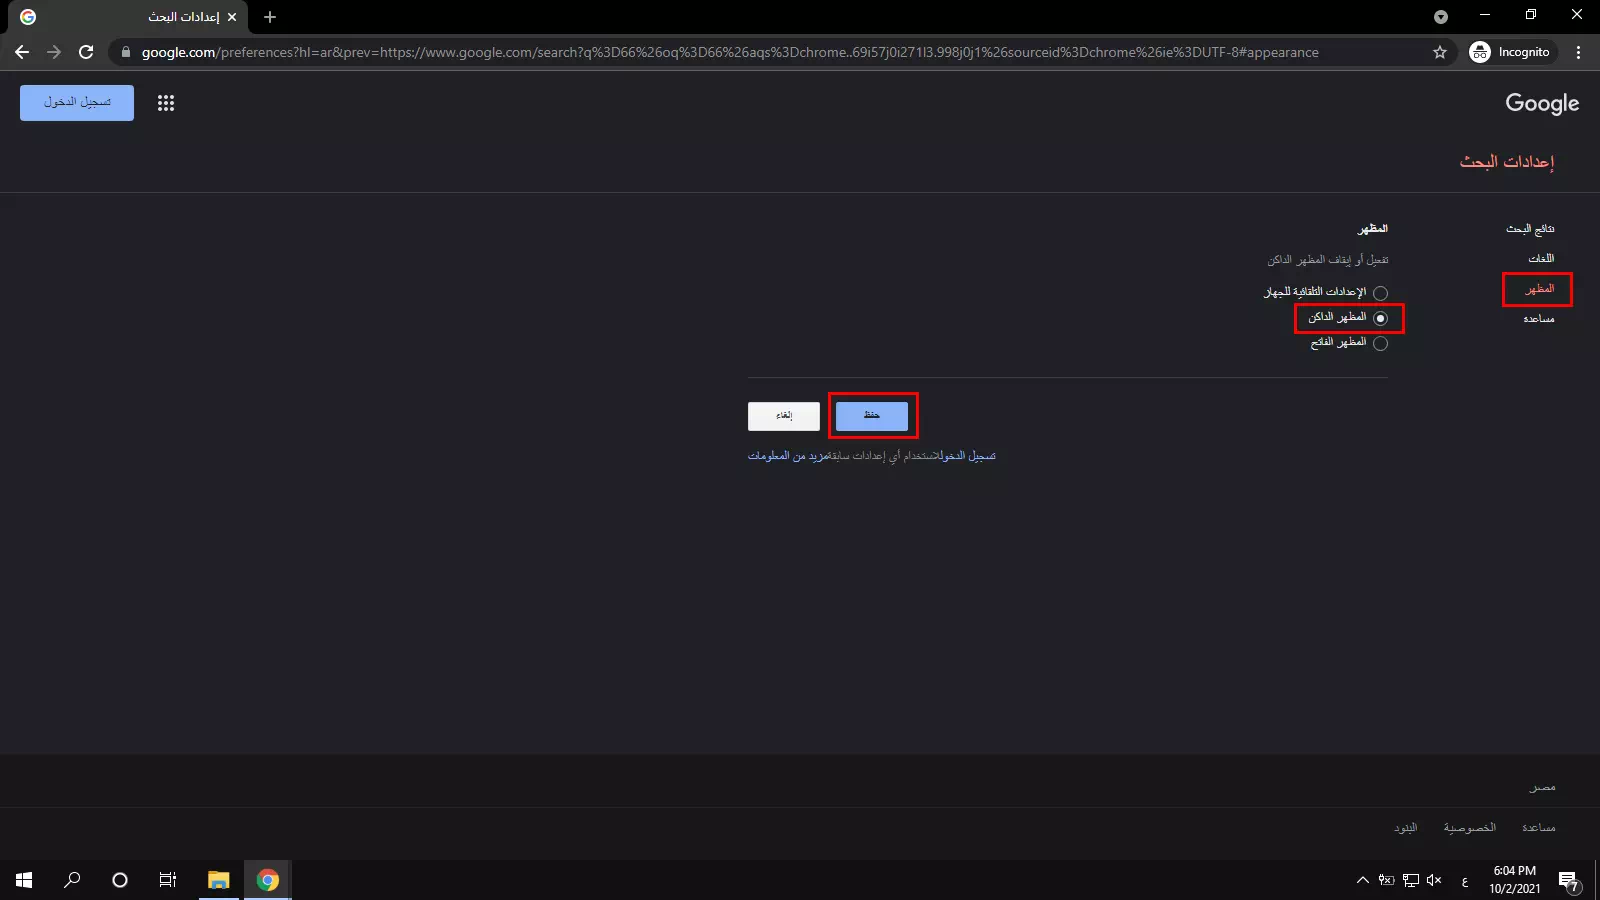1600x900 pixels.
Task: Open the Languages settings section
Action: (x=1541, y=258)
